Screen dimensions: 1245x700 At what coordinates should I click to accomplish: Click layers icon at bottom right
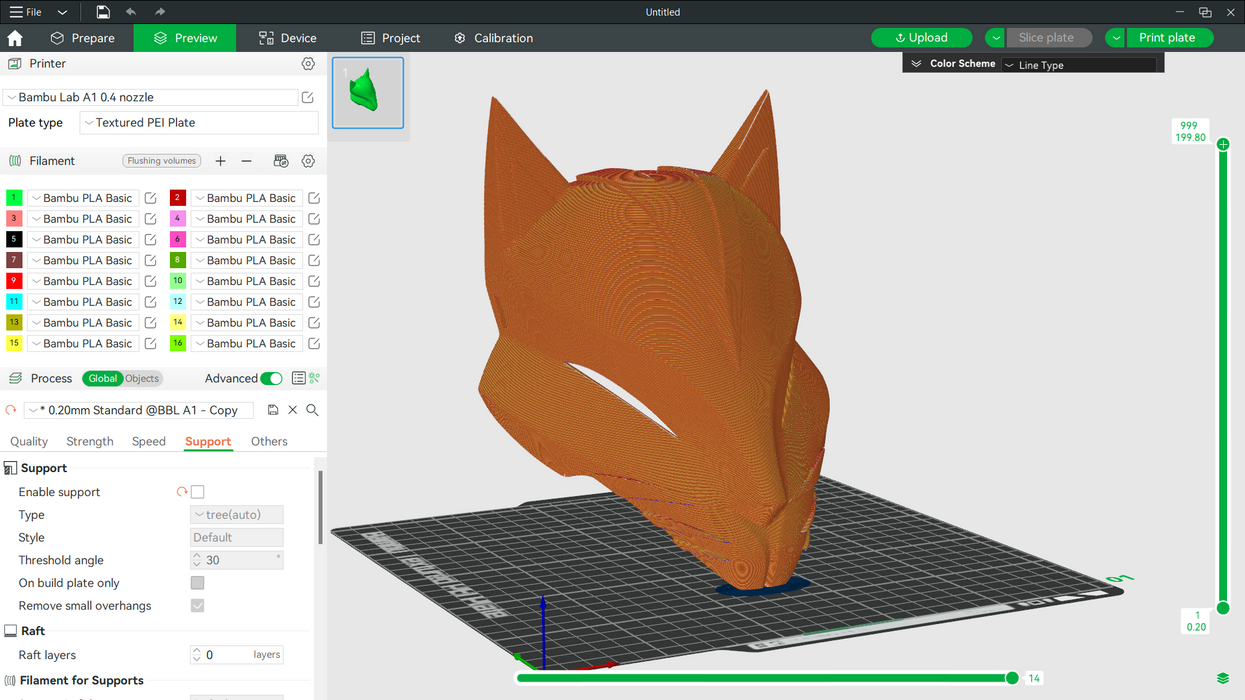tap(1223, 679)
